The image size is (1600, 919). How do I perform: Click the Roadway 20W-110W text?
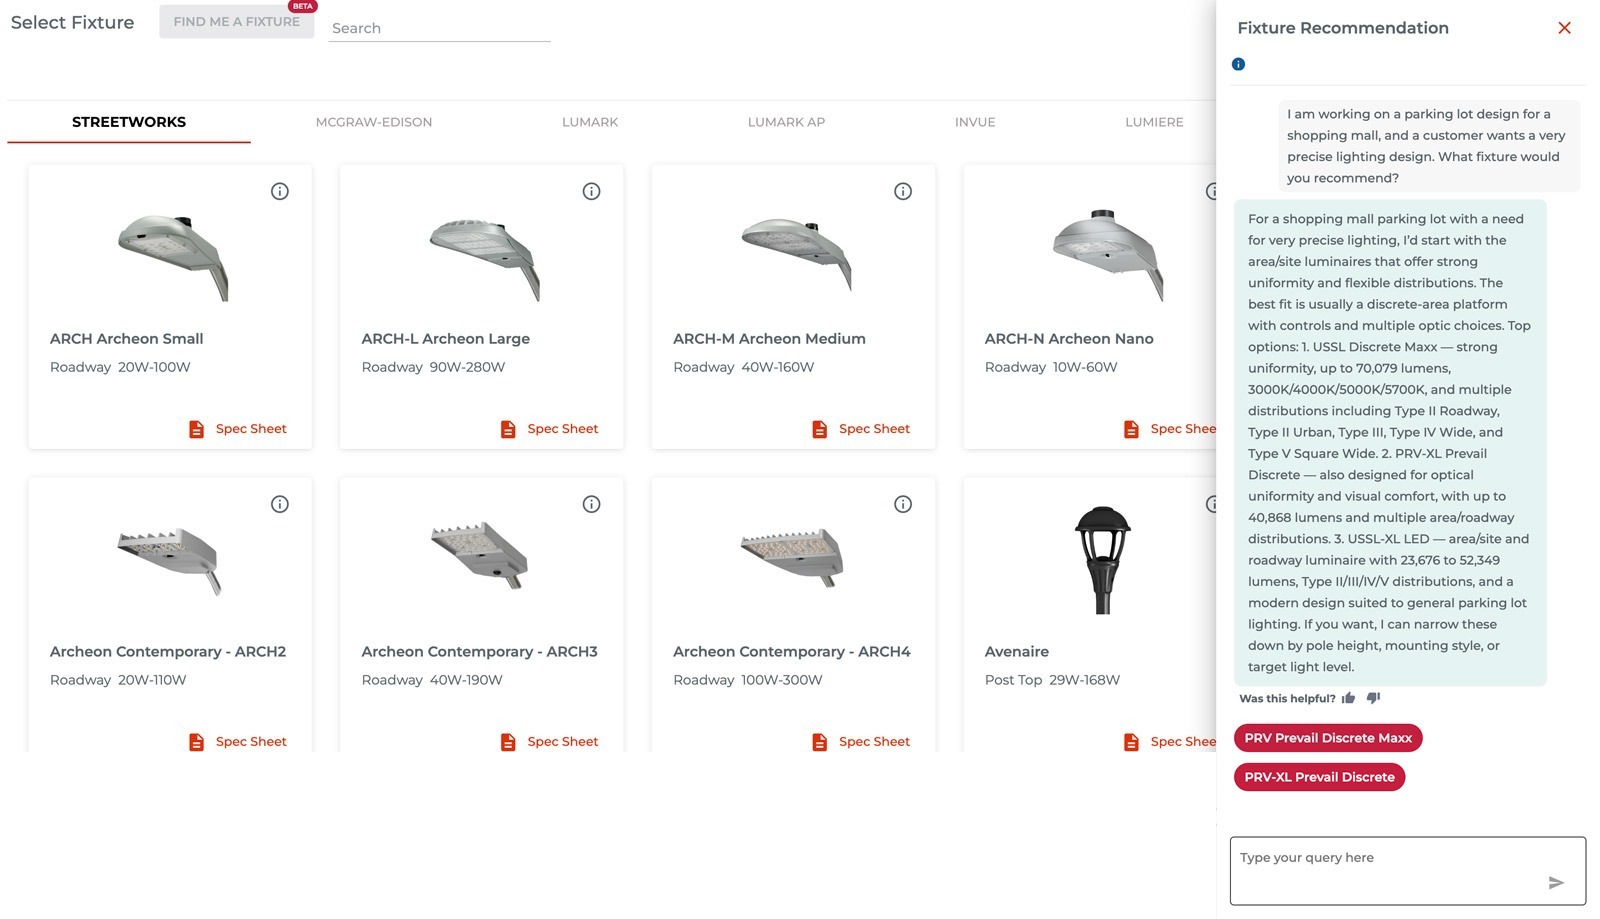click(118, 680)
